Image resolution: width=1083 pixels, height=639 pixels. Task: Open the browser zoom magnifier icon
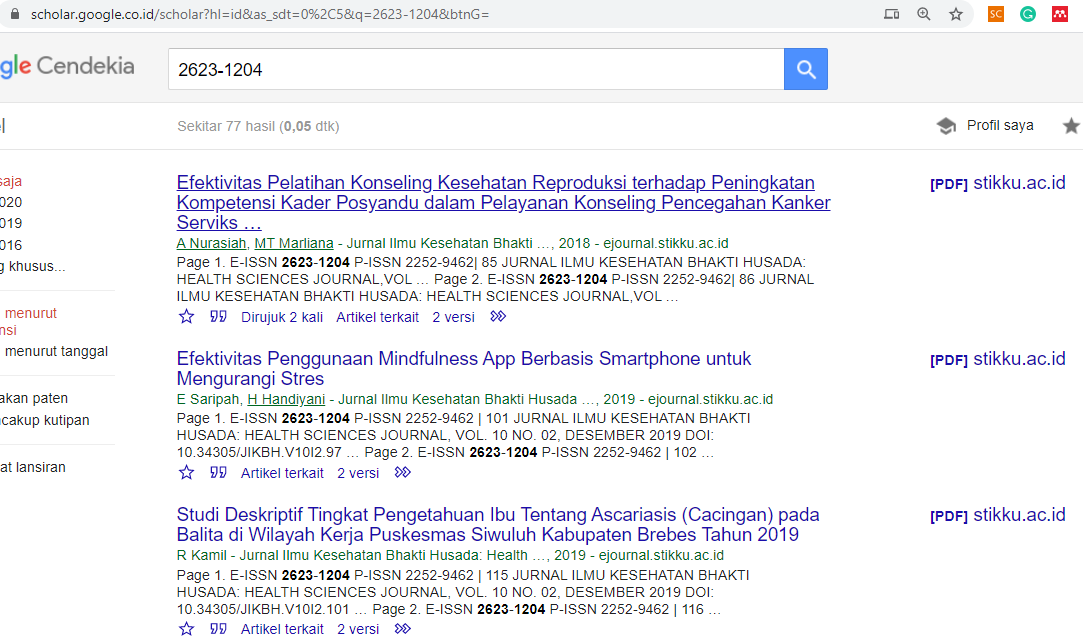tap(924, 14)
